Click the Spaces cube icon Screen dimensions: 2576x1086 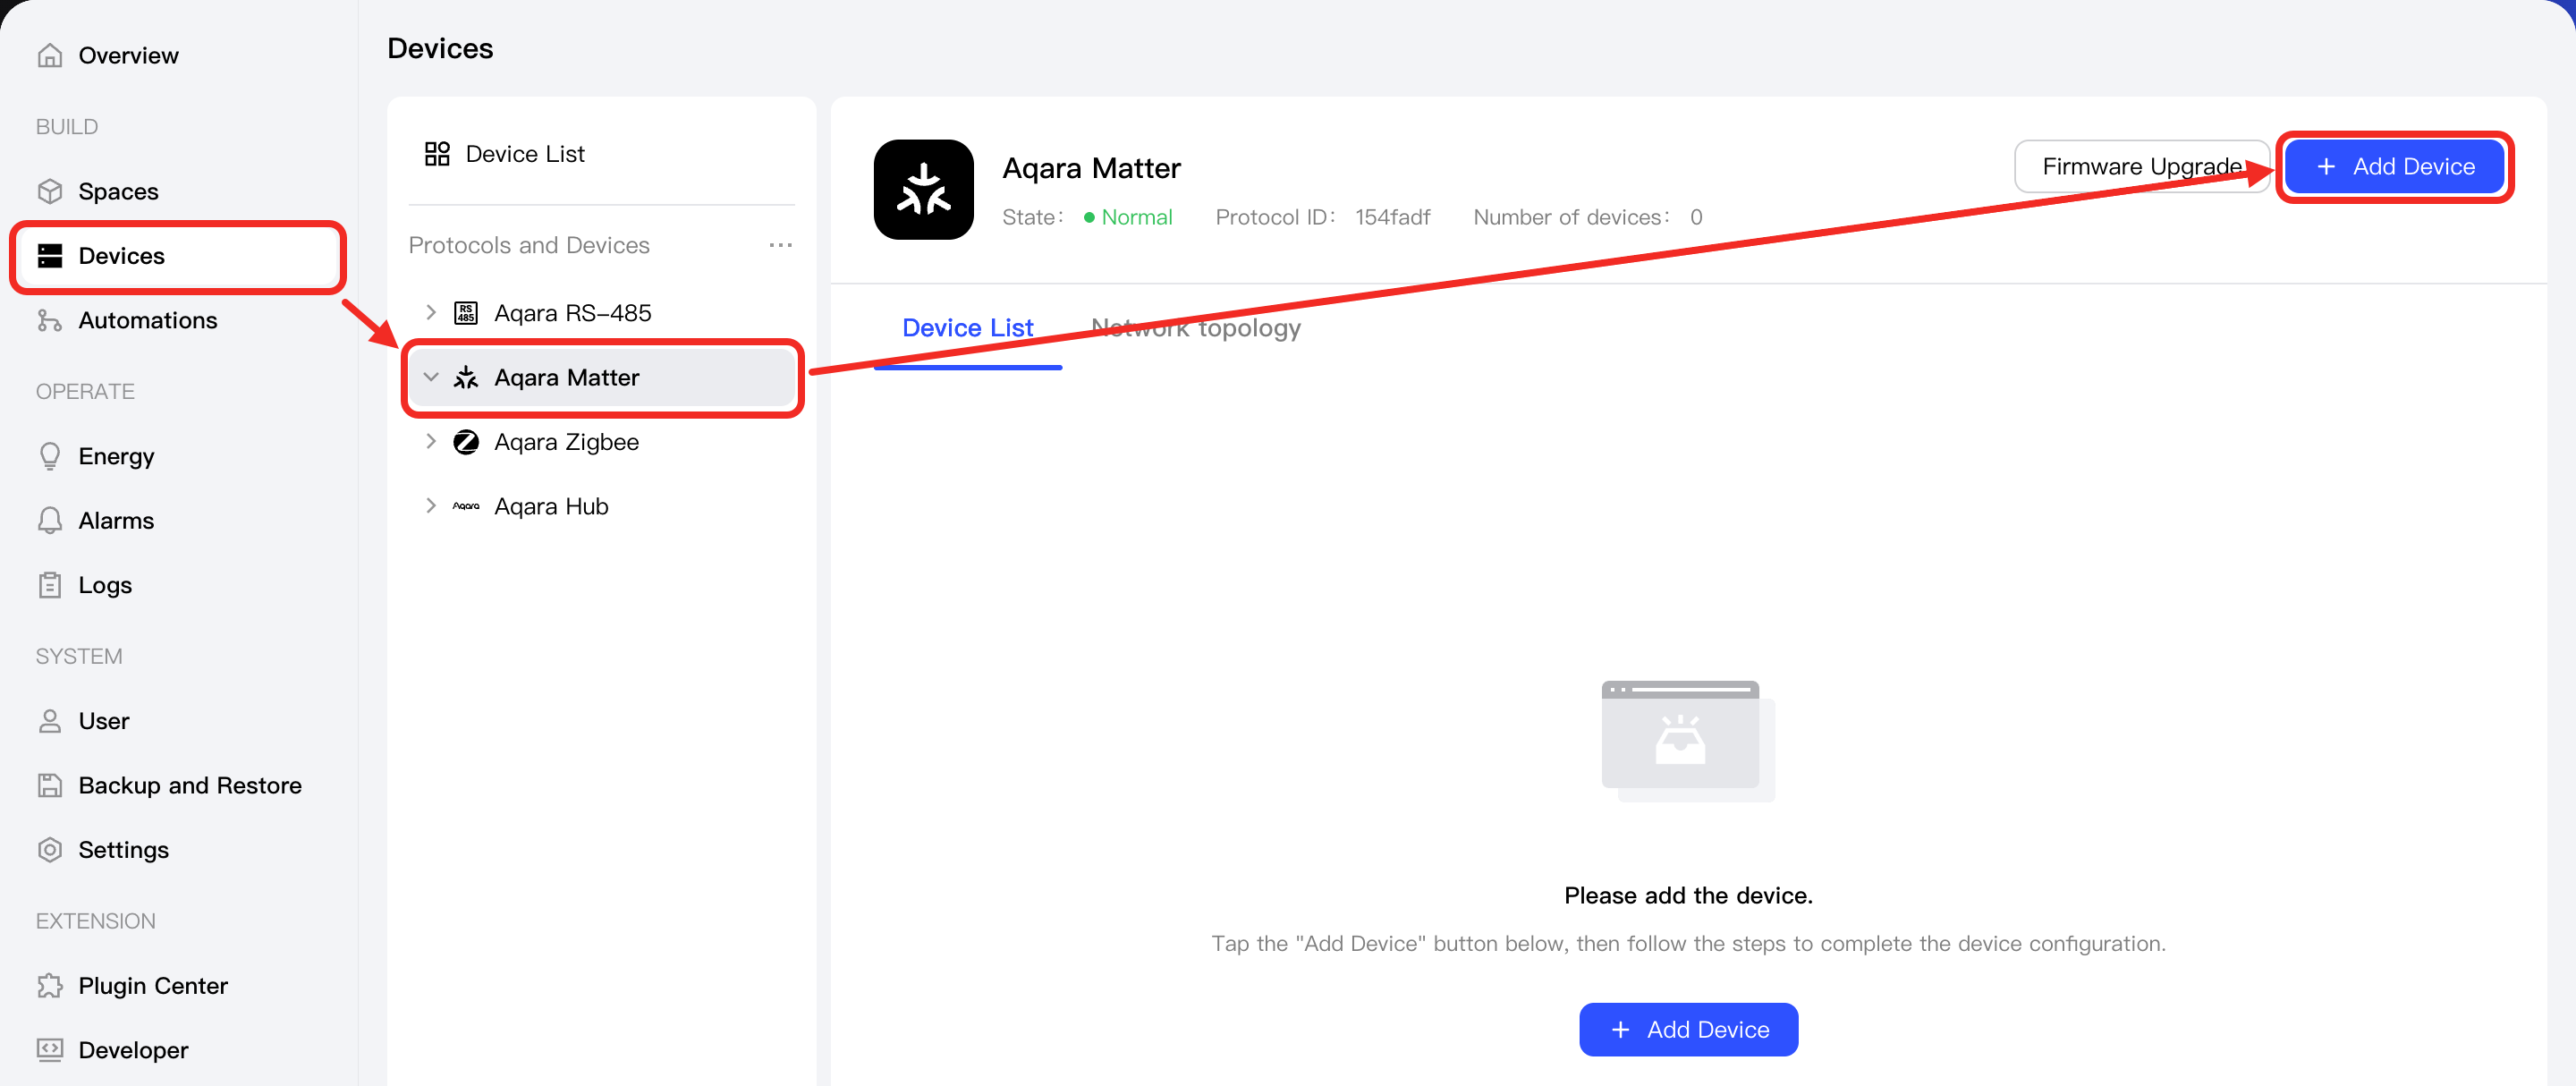tap(49, 191)
